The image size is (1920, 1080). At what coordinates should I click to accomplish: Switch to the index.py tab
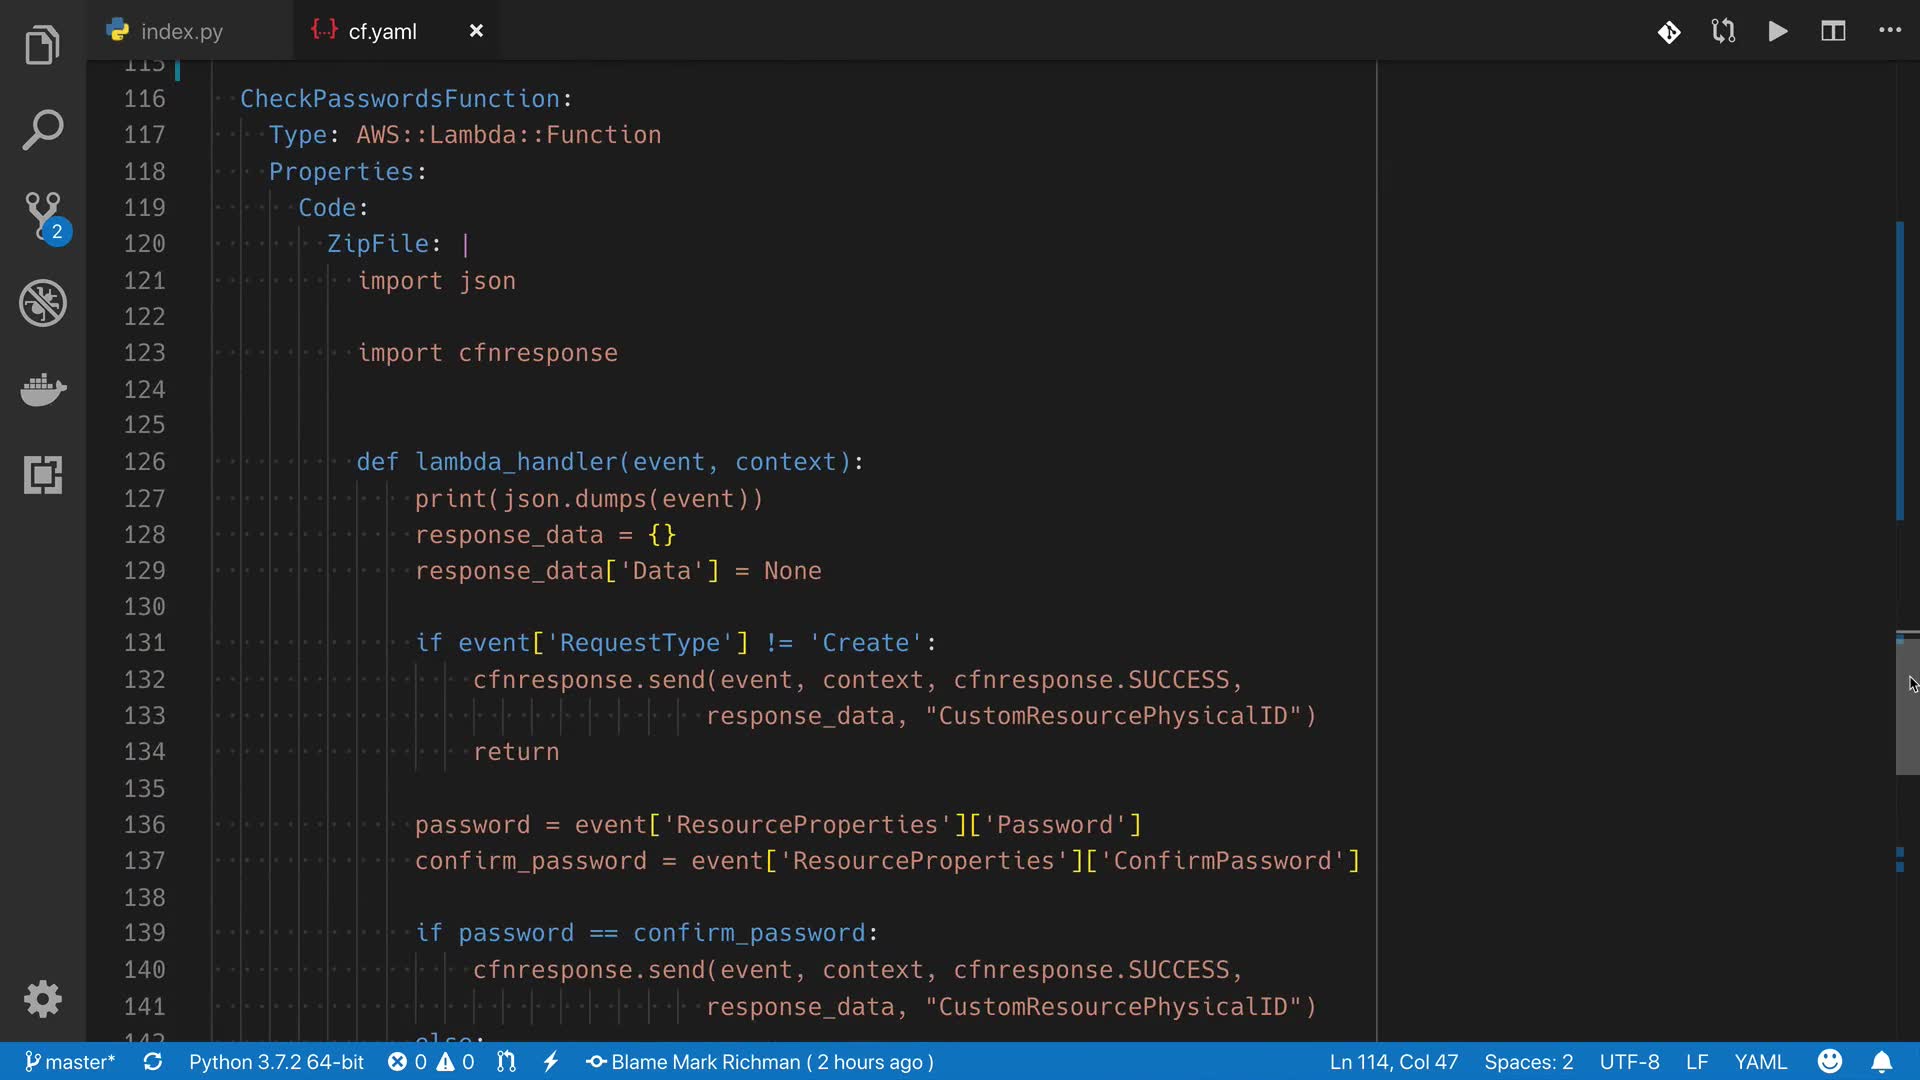pos(181,32)
